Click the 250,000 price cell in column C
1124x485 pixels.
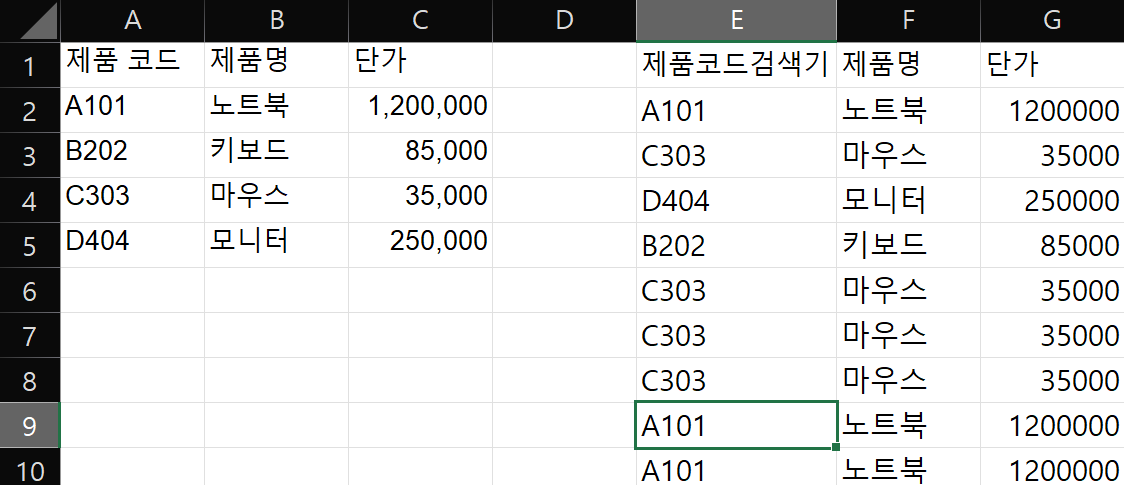421,246
